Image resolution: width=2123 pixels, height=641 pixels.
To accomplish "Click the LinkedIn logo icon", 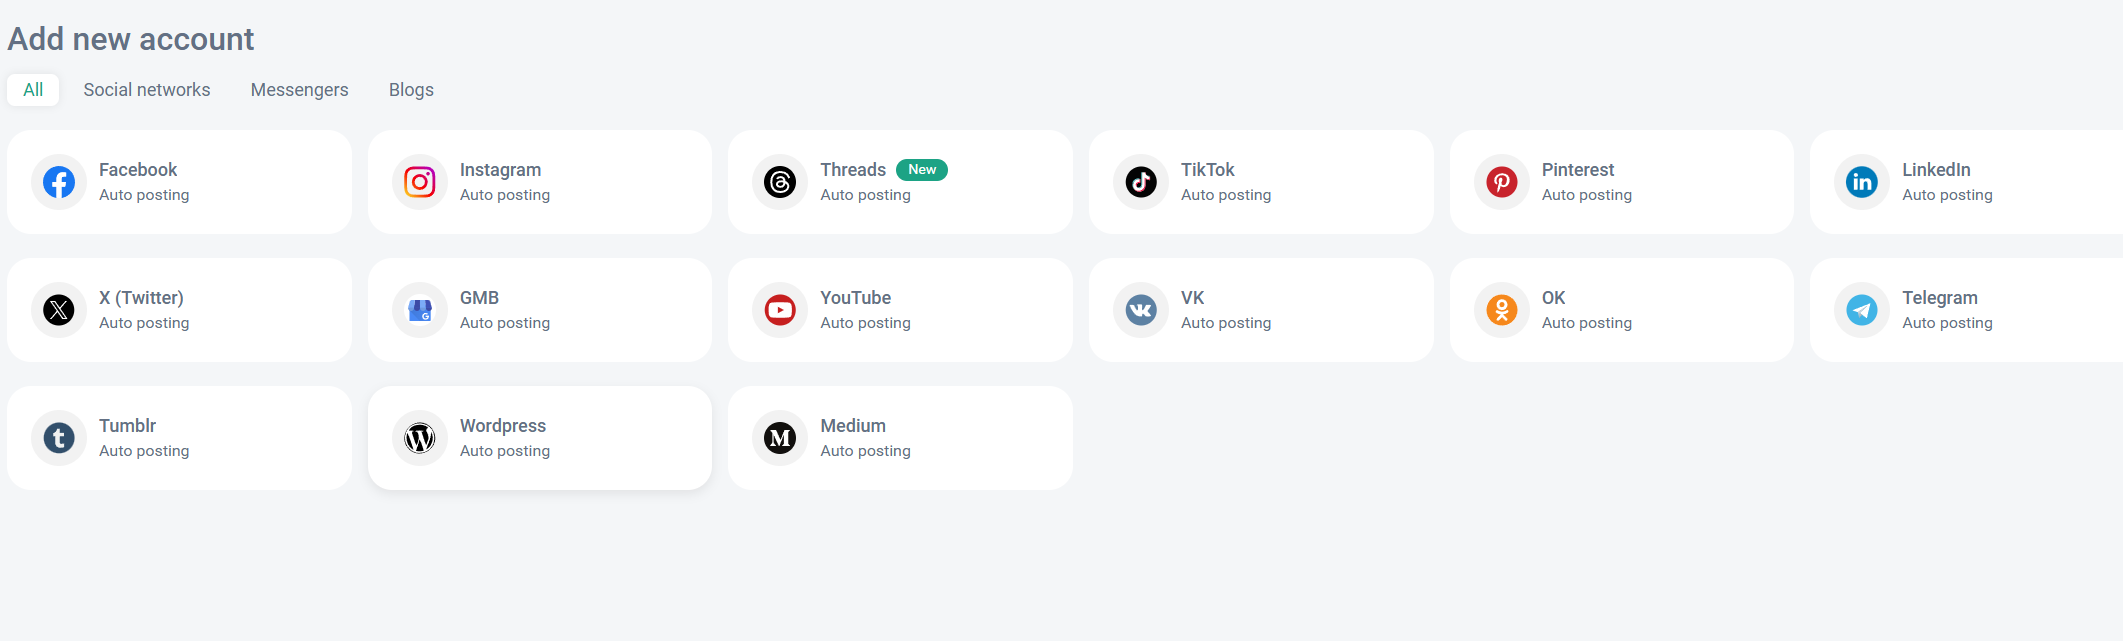I will point(1862,182).
